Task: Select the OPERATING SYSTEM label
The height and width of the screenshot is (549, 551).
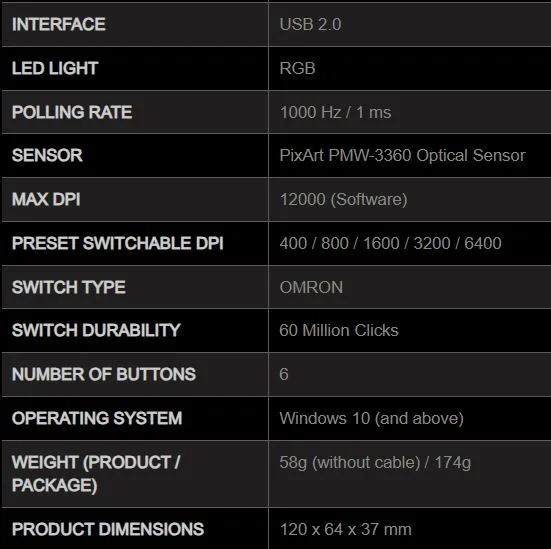Action: 97,418
